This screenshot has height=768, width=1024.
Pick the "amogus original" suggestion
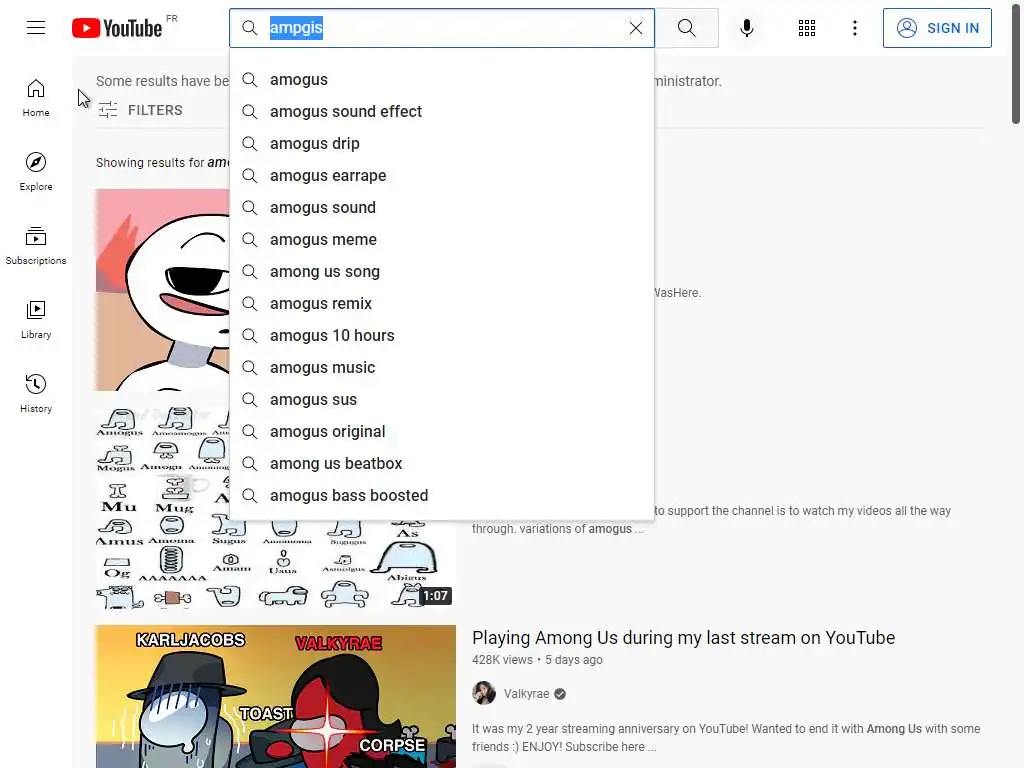pos(442,432)
